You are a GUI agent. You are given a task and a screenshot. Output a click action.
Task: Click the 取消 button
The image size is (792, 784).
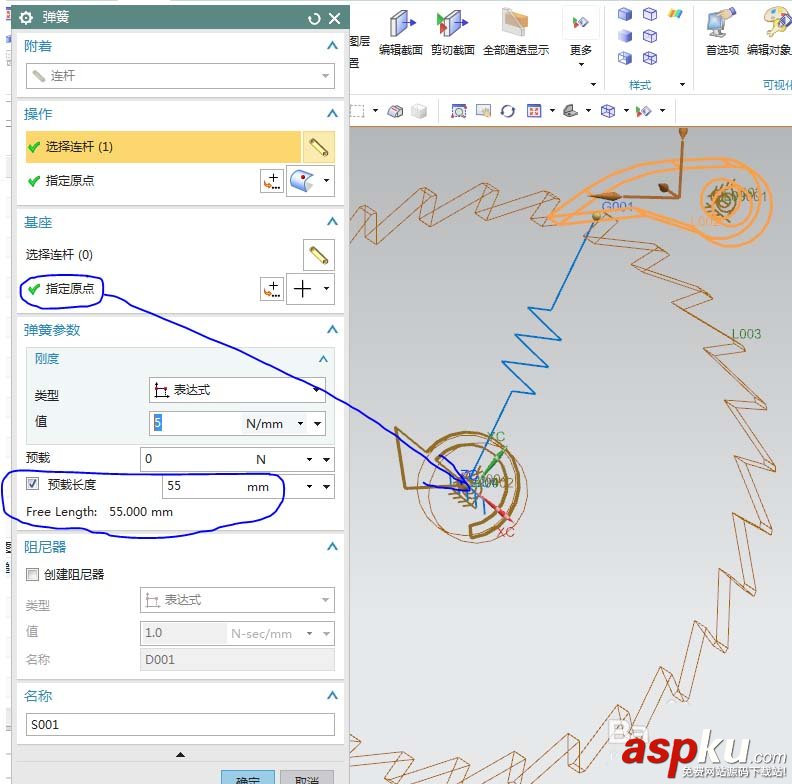click(x=307, y=778)
